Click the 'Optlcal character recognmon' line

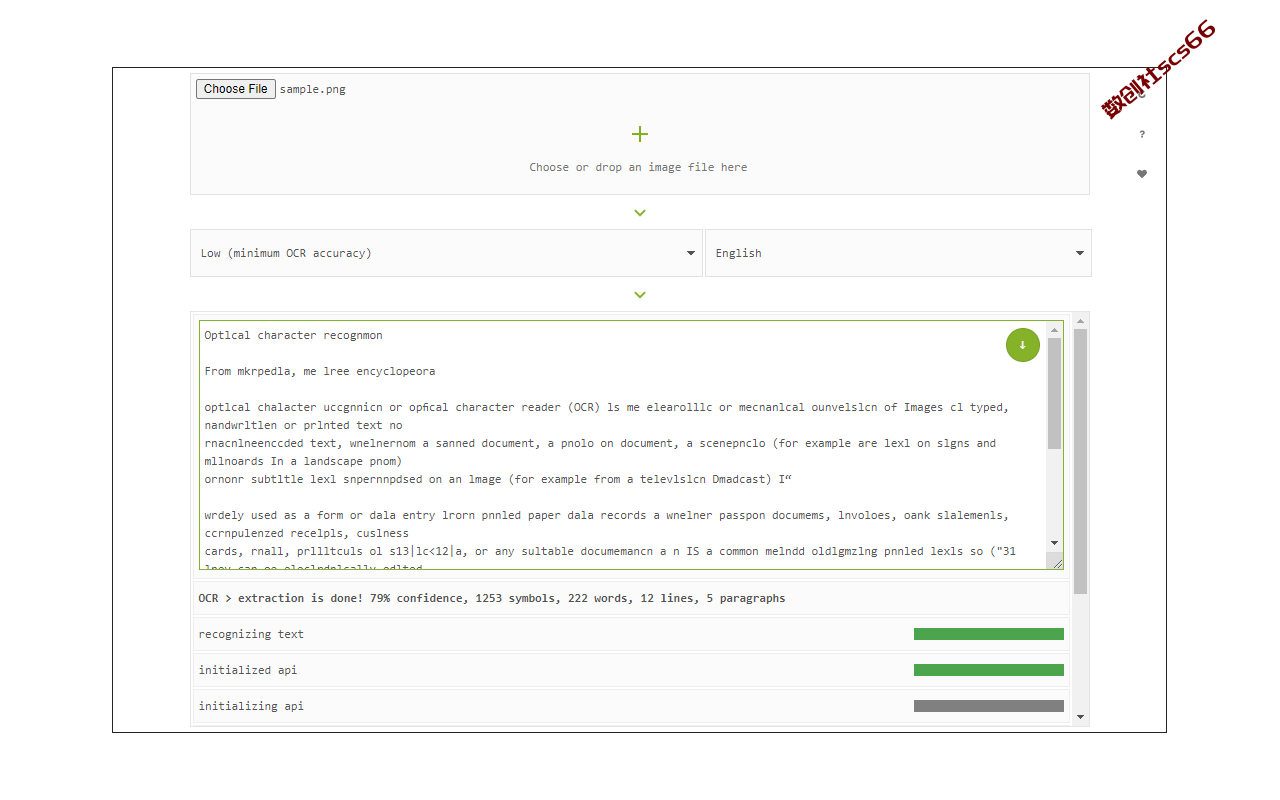point(294,335)
